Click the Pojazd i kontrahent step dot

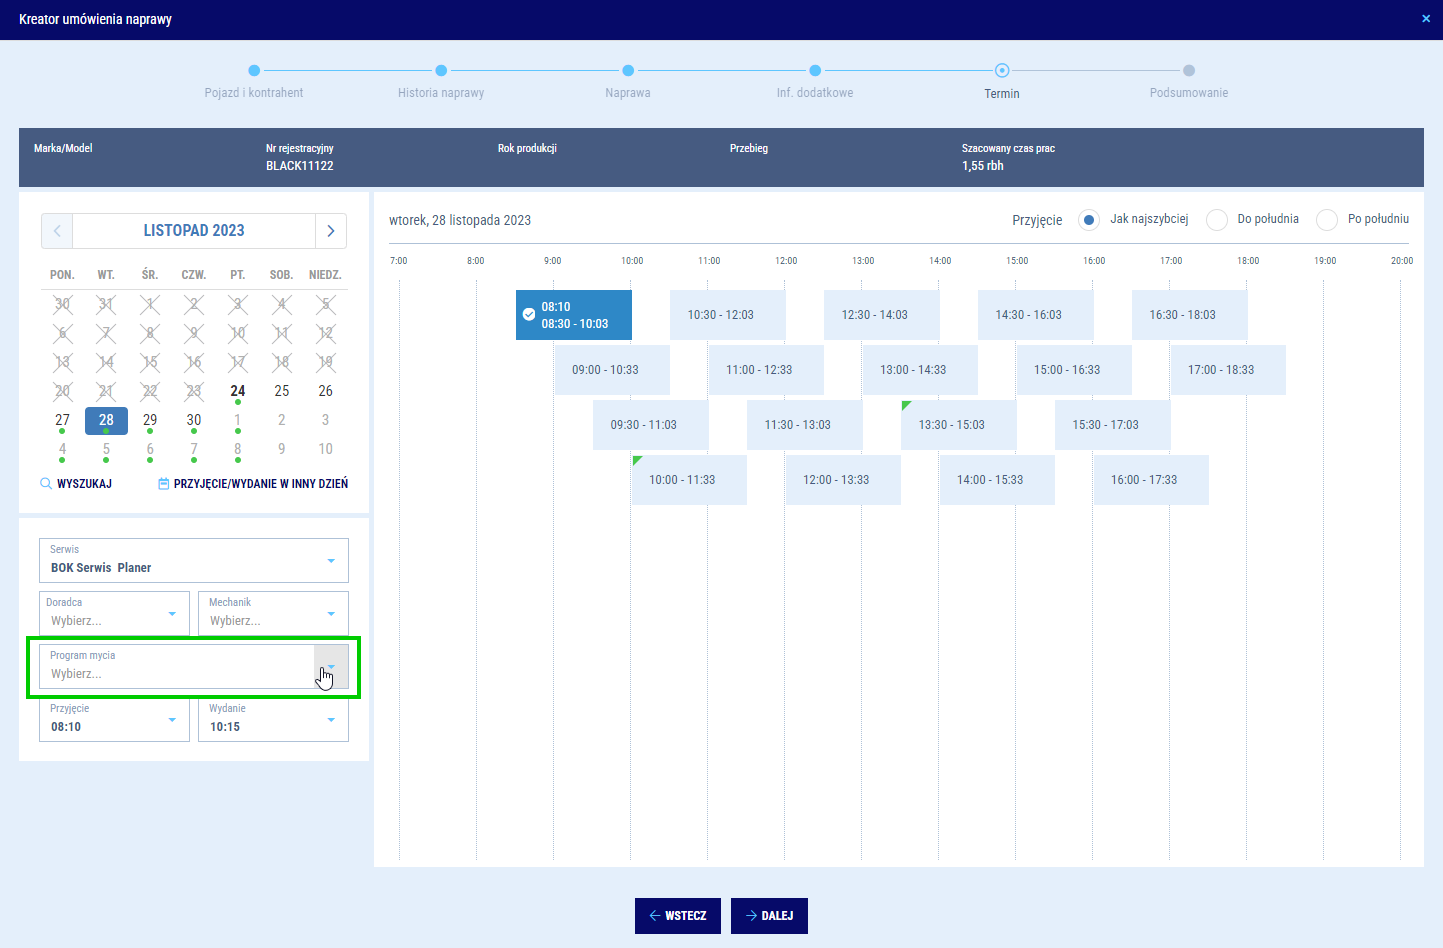pos(254,70)
